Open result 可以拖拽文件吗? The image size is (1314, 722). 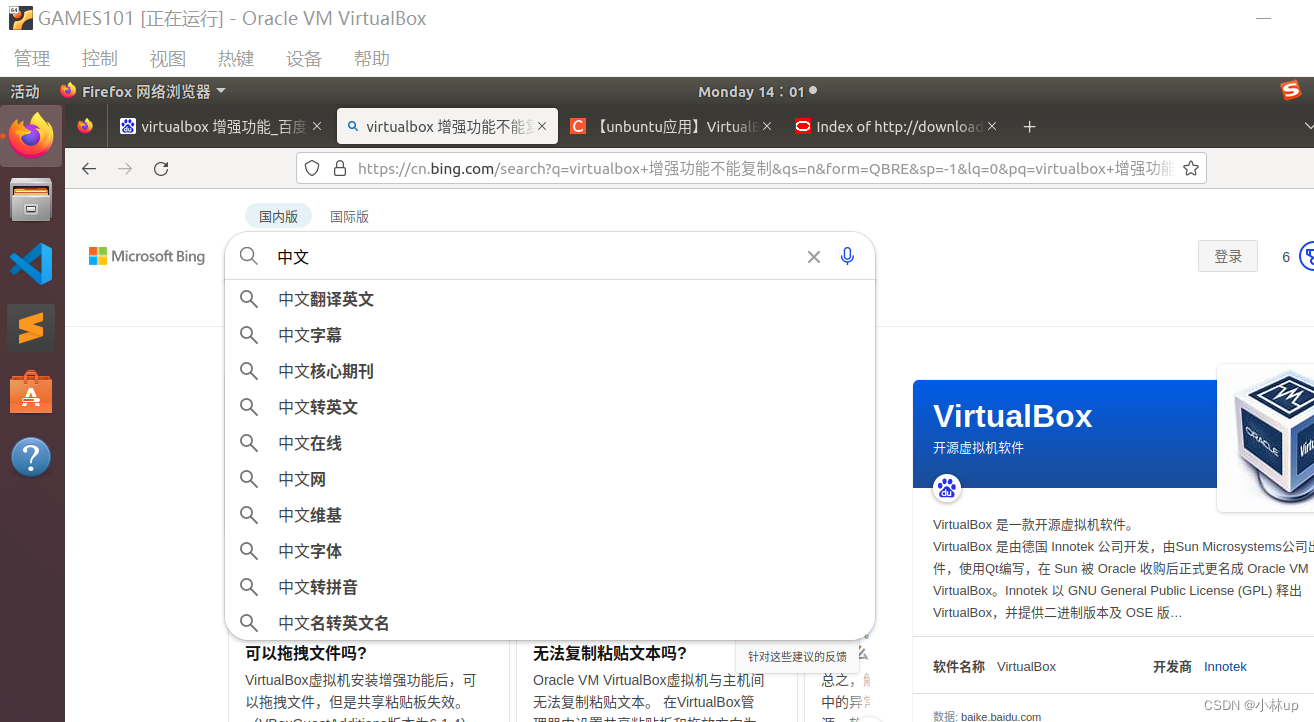tap(306, 653)
